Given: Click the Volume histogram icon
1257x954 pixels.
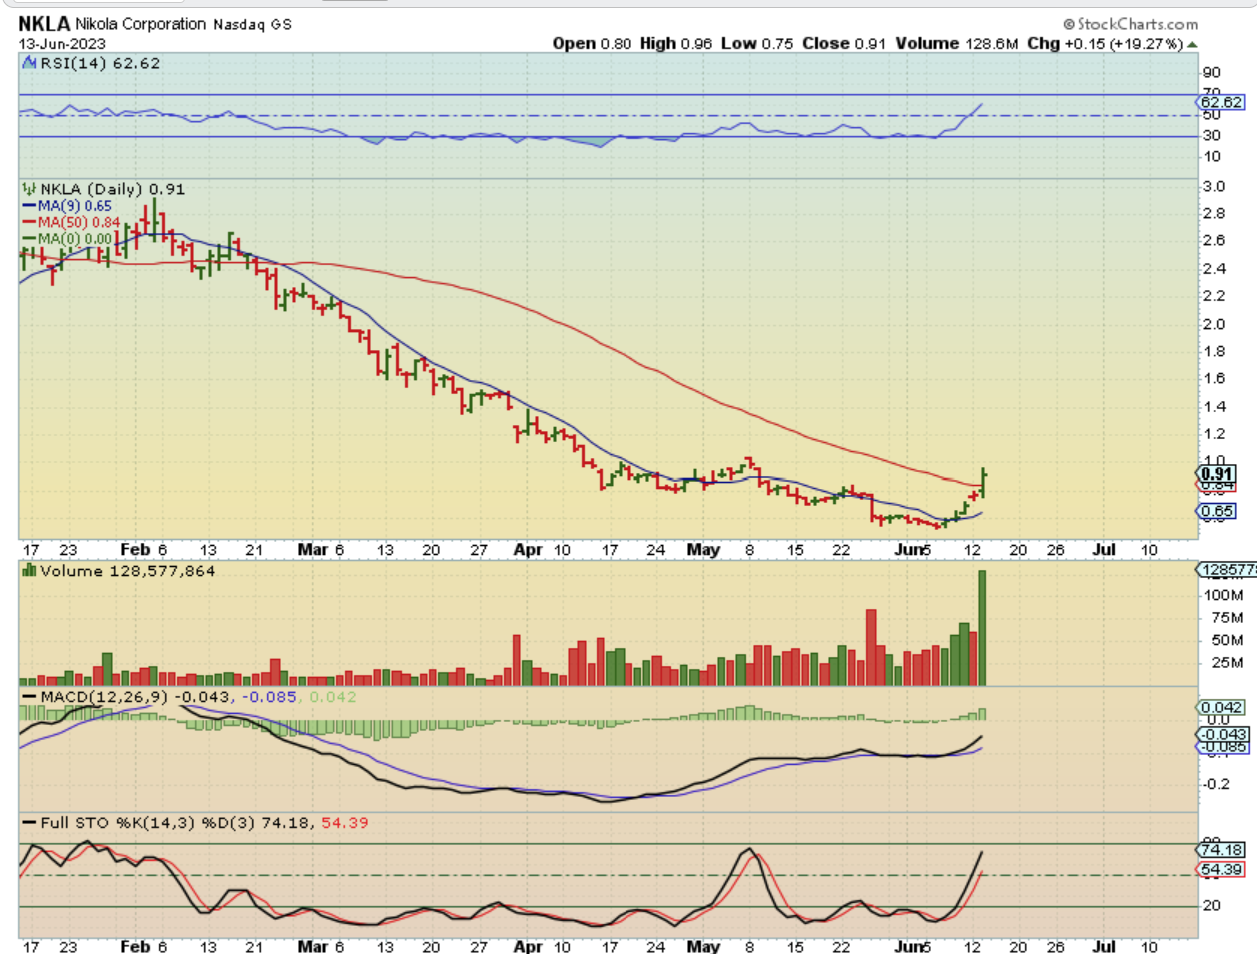Looking at the screenshot, I should click(x=30, y=571).
